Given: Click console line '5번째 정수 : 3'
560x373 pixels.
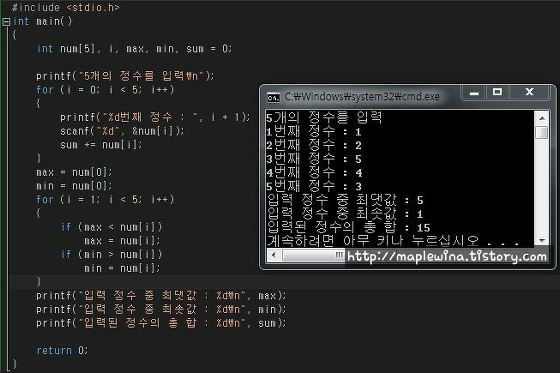Looking at the screenshot, I should tap(314, 186).
